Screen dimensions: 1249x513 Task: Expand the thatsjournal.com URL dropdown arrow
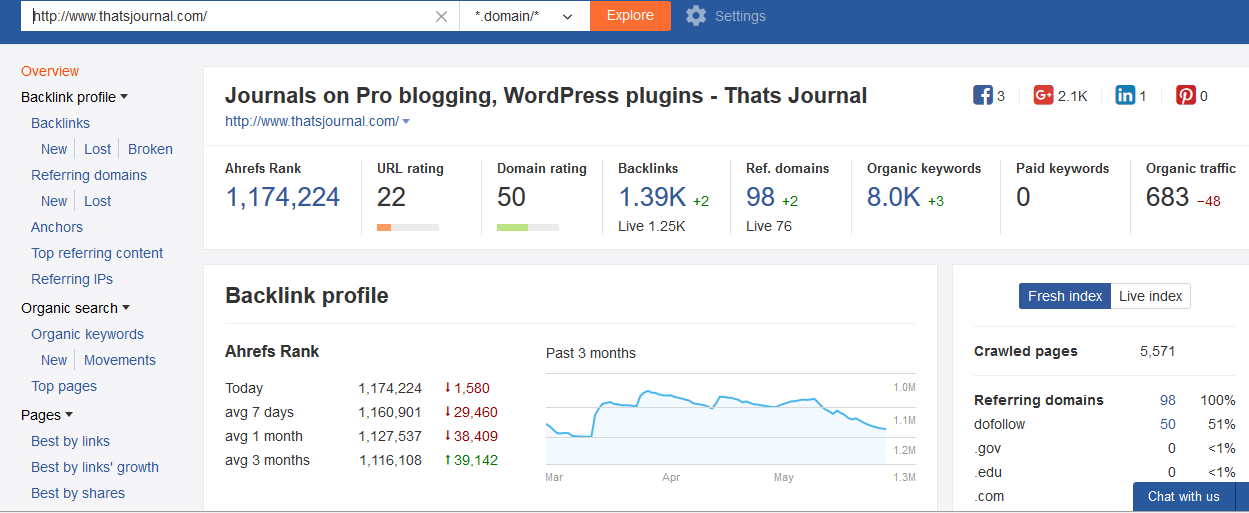tap(406, 122)
